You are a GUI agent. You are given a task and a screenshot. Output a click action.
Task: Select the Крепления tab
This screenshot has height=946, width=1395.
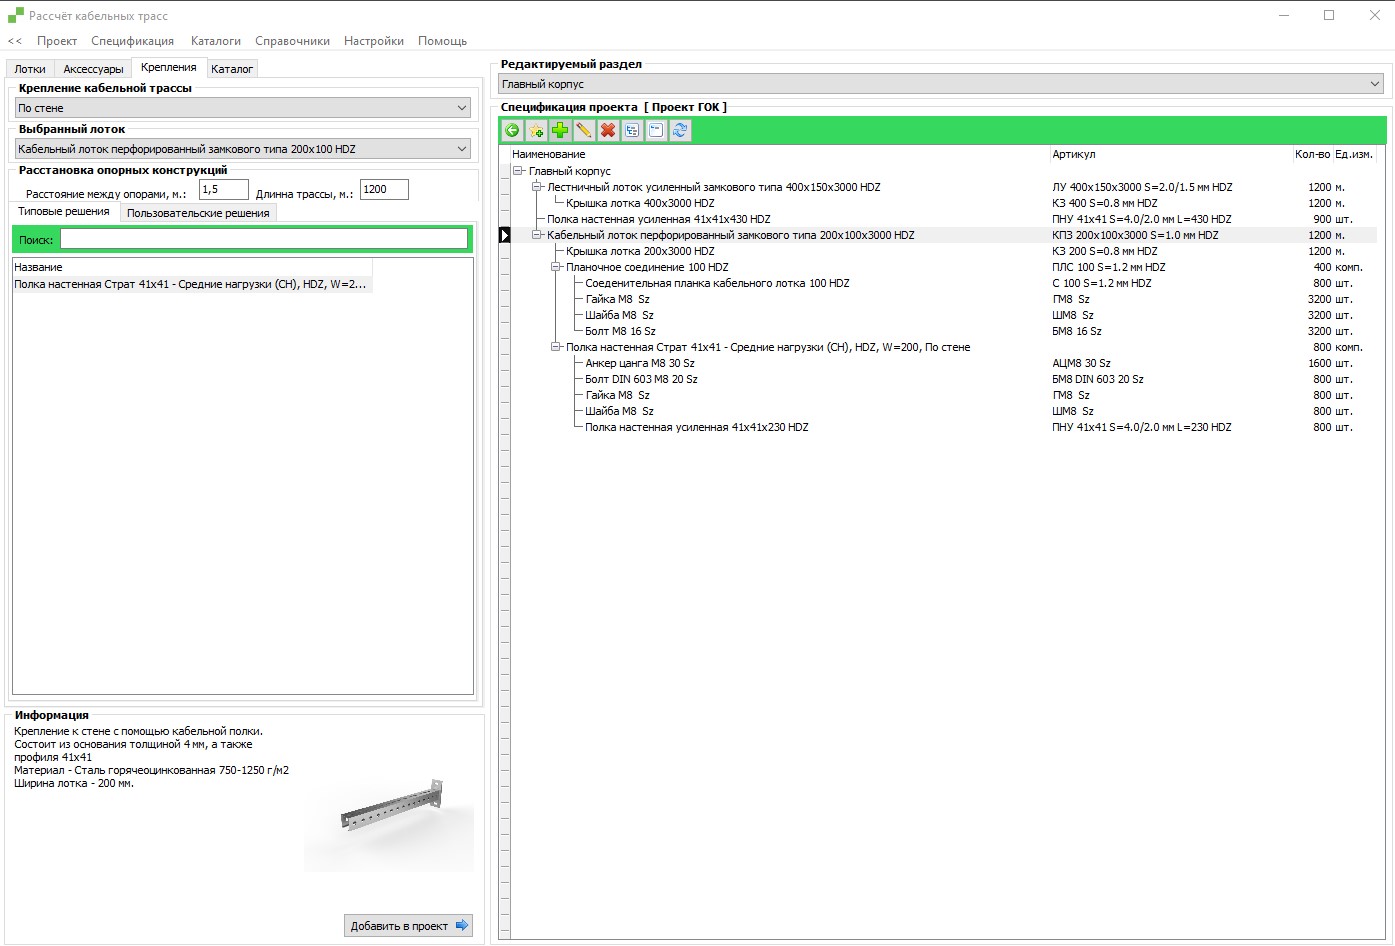click(x=169, y=67)
